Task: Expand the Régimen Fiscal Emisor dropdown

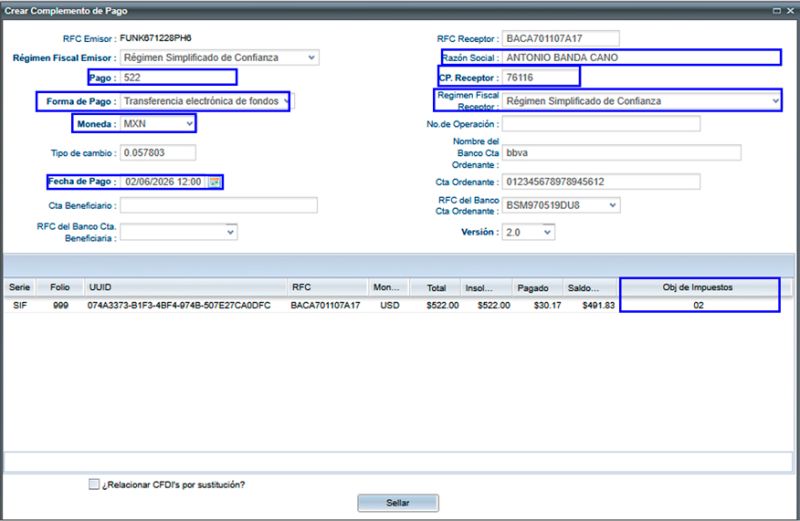Action: click(311, 58)
